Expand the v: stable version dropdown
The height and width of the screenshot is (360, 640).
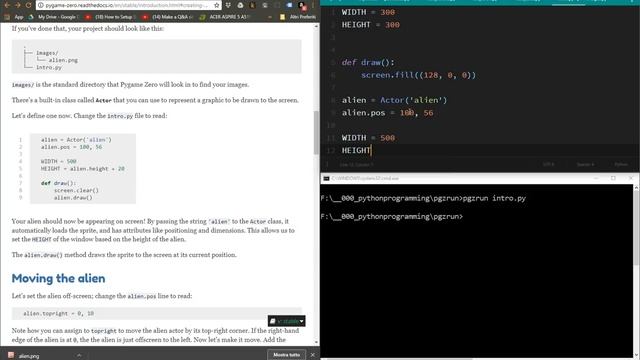(x=287, y=321)
